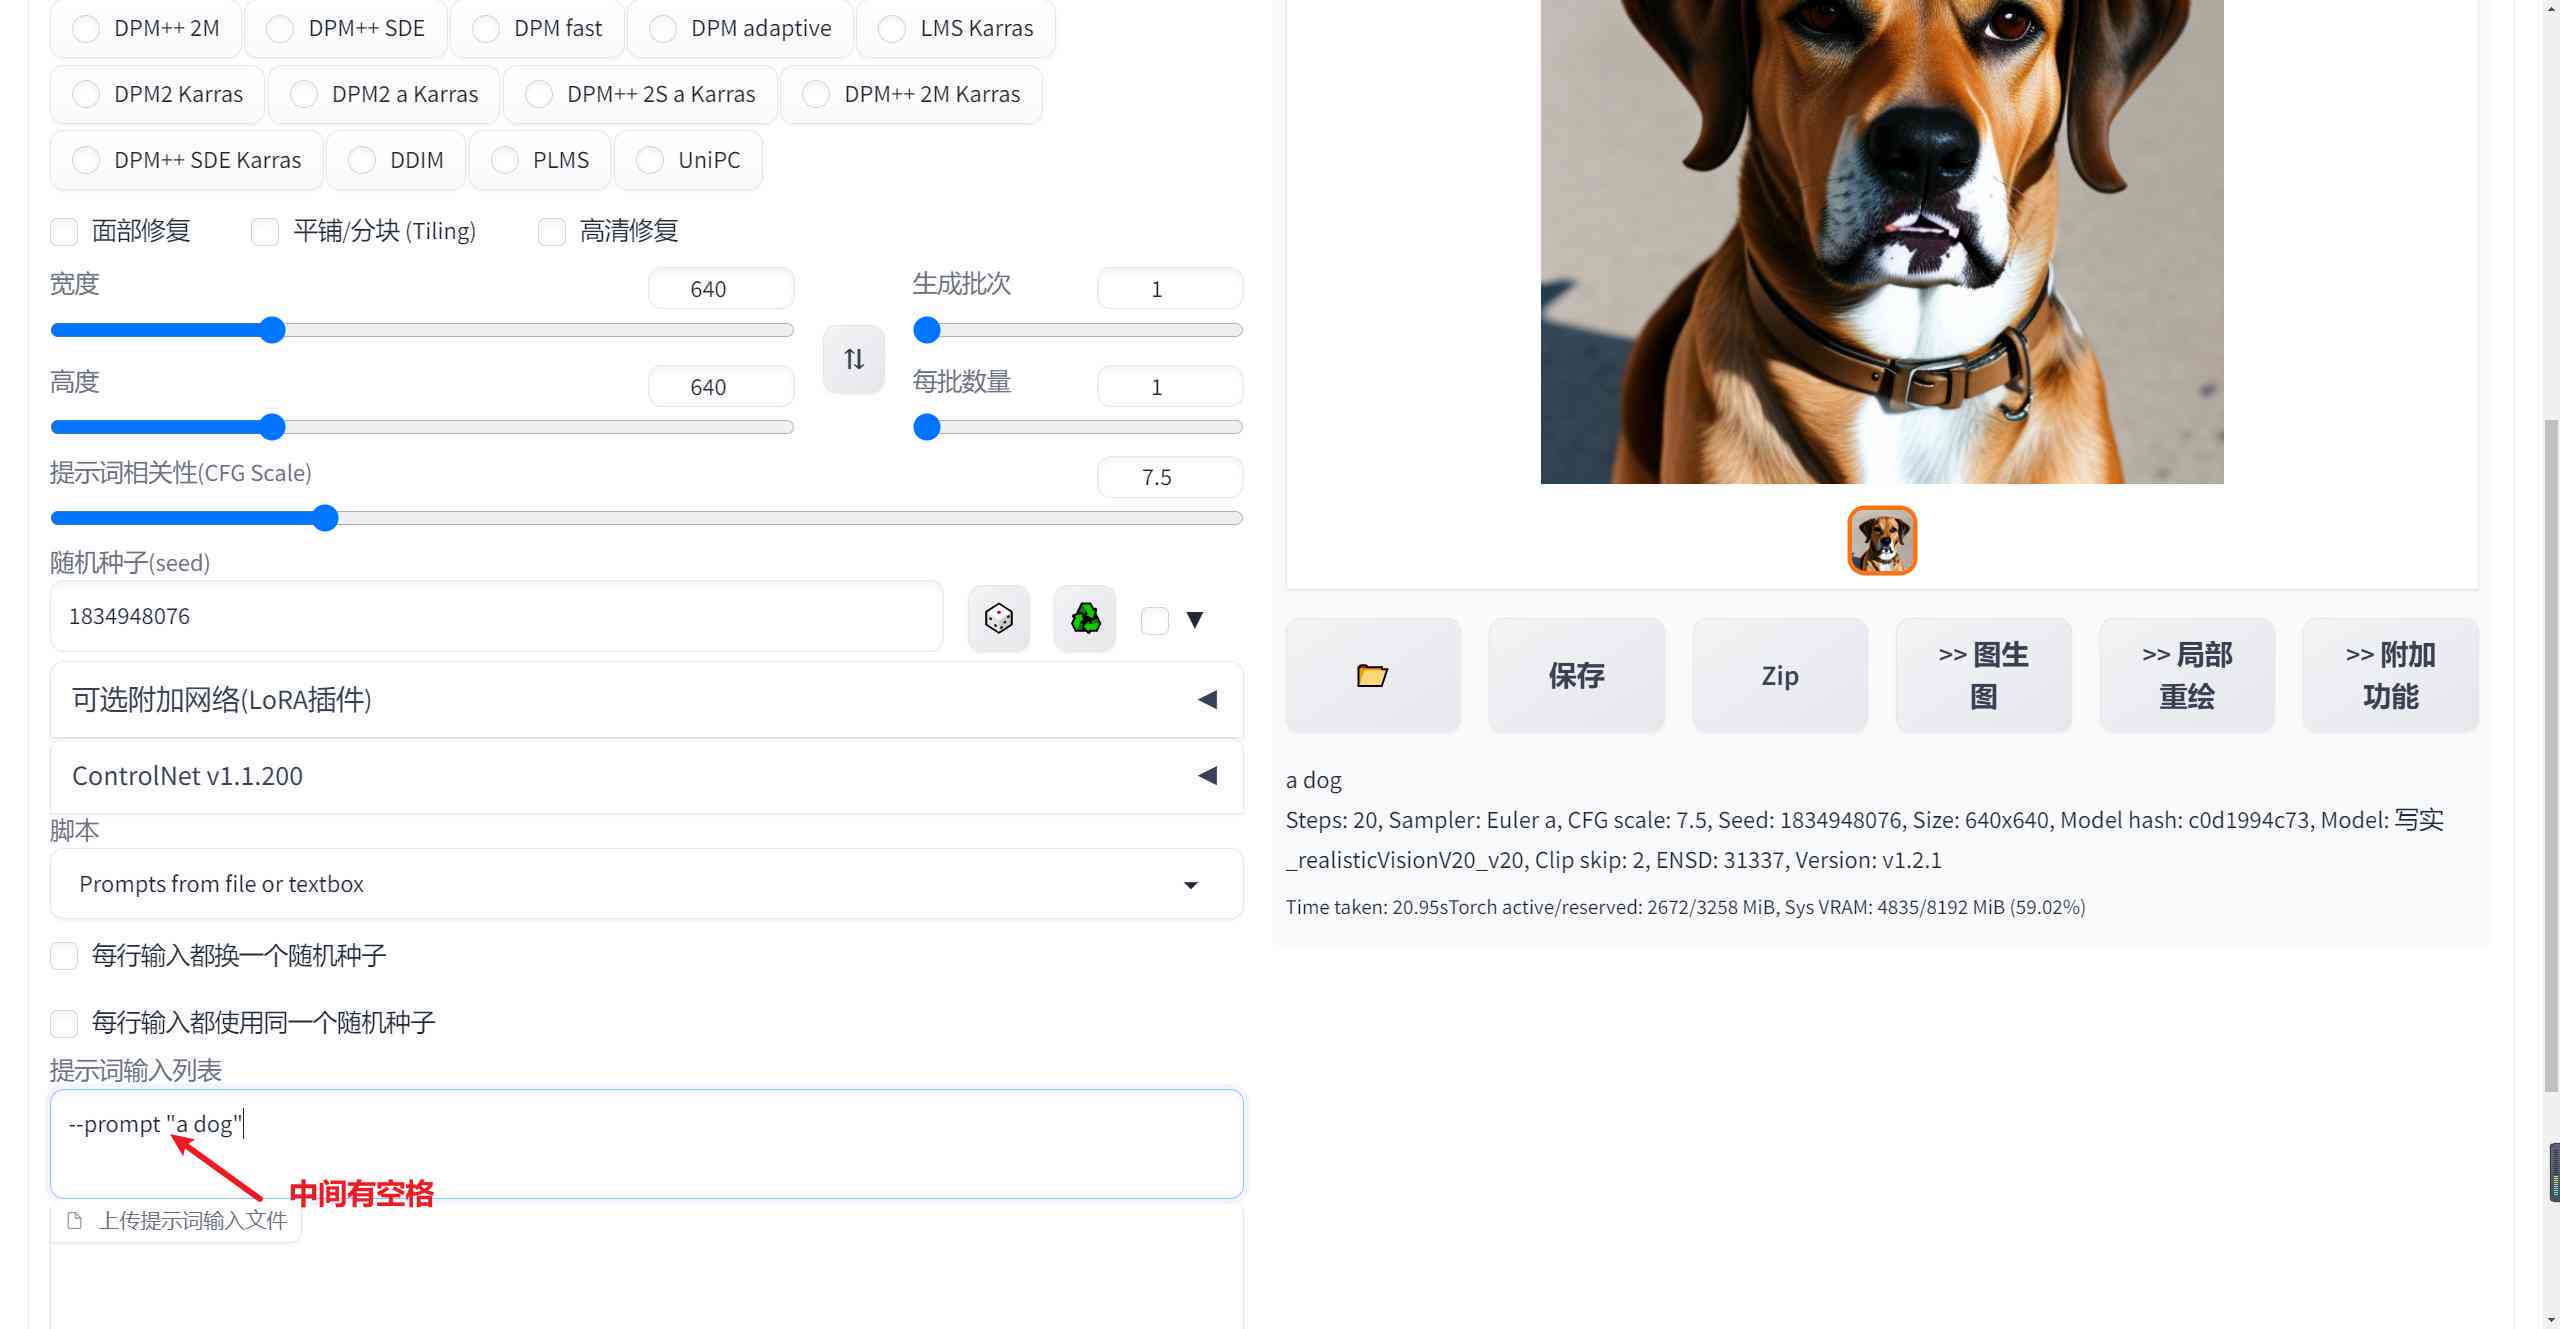Screen dimensions: 2560x1329
Task: Click the 'Time taken: 20.95s' info line
Action: 1685,907
